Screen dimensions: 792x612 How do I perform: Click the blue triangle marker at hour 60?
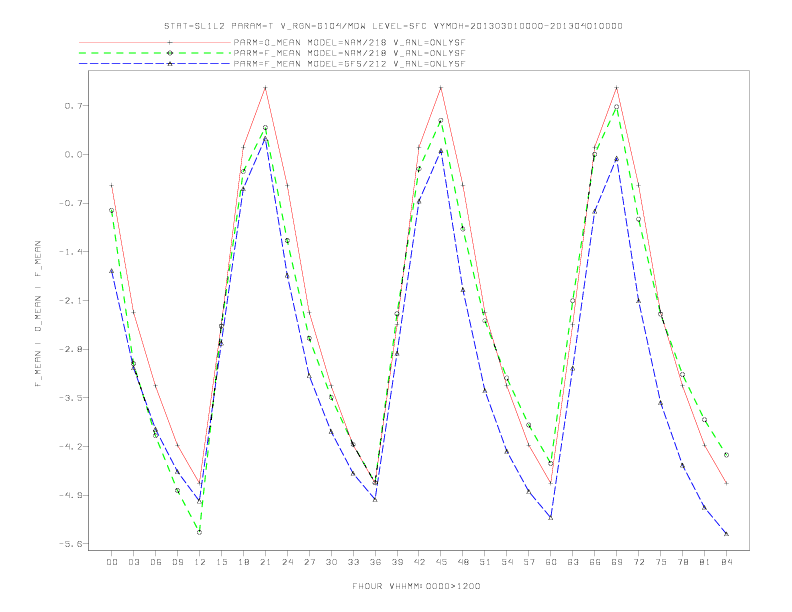click(x=551, y=518)
